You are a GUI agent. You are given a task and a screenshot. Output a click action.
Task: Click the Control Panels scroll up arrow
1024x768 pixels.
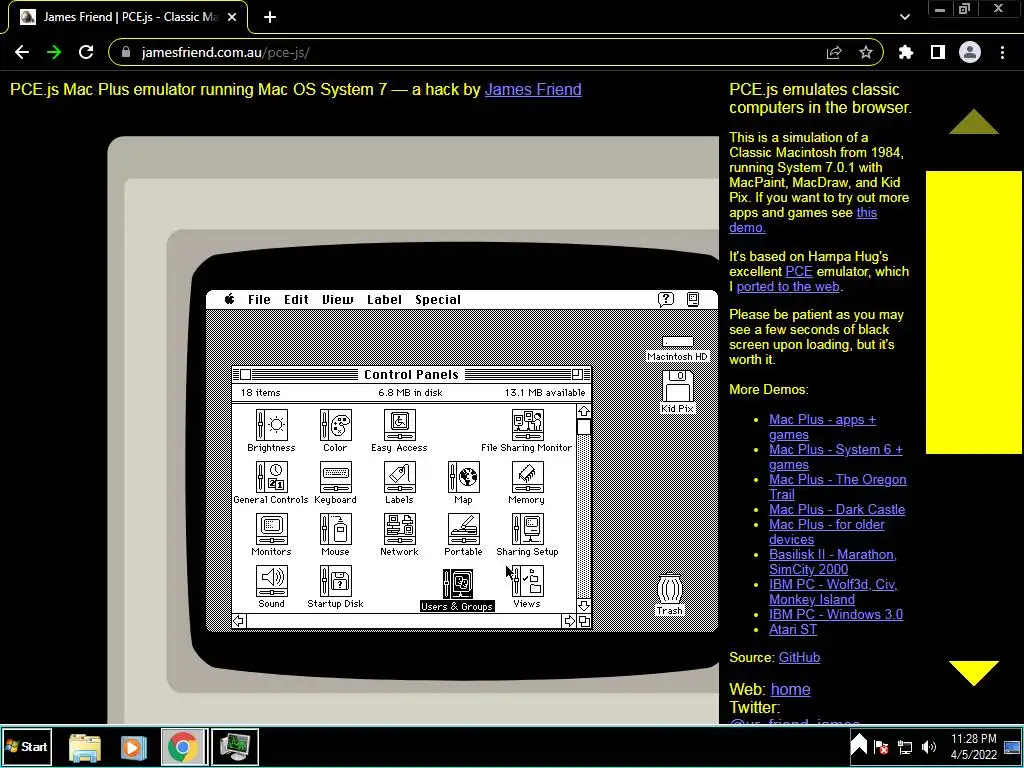584,411
